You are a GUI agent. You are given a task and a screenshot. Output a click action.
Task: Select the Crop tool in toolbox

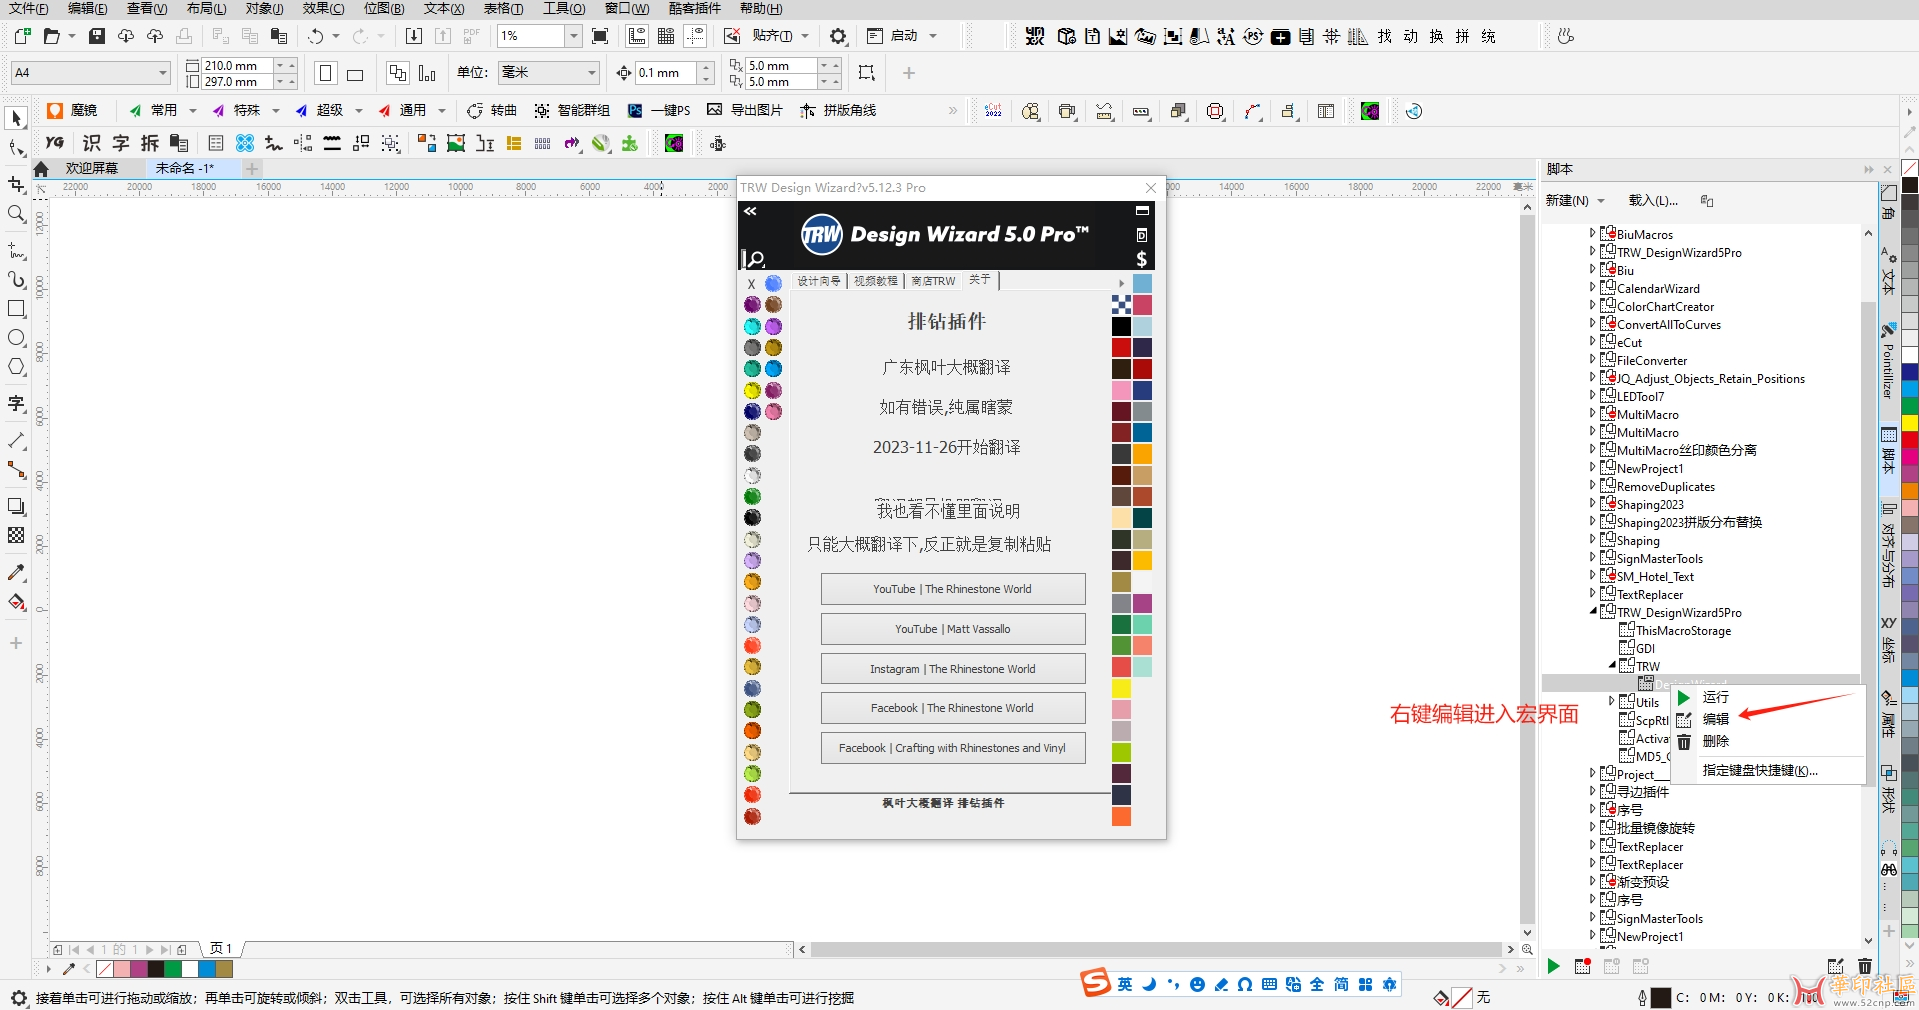16,184
